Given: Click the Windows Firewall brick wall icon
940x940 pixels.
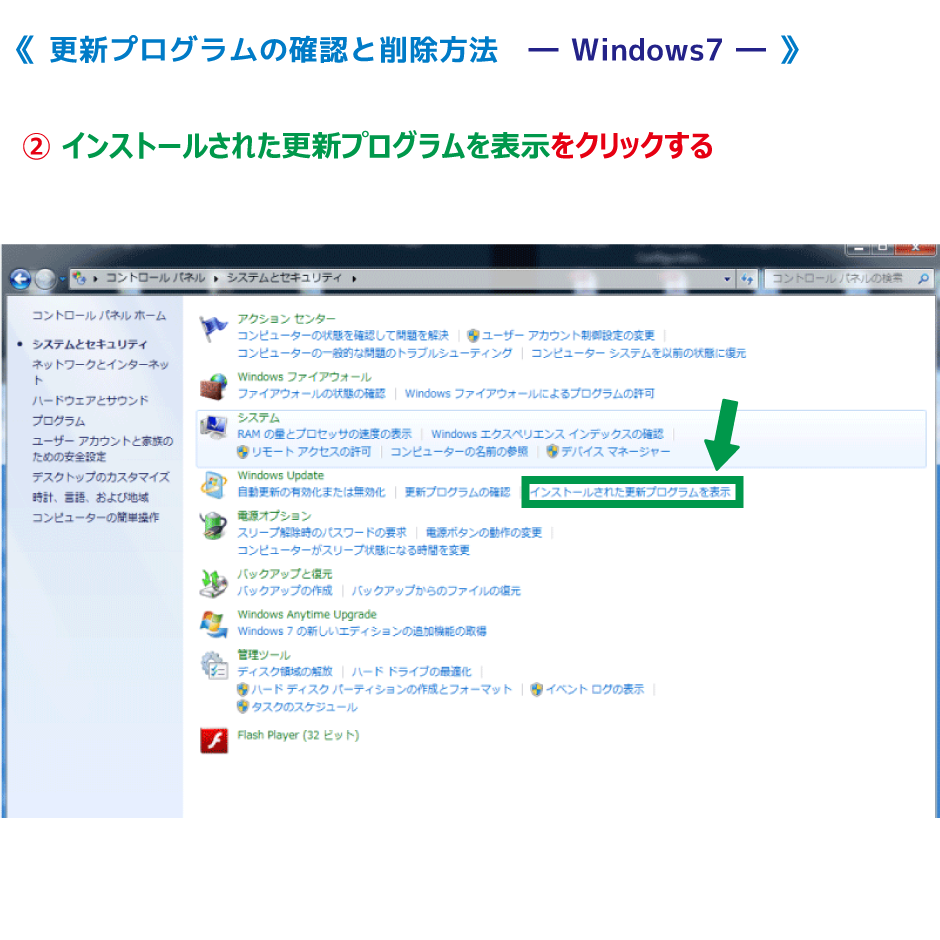Looking at the screenshot, I should coord(213,386).
